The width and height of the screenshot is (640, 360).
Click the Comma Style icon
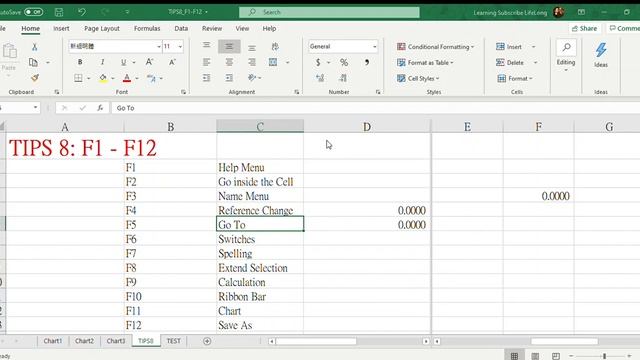click(x=367, y=62)
